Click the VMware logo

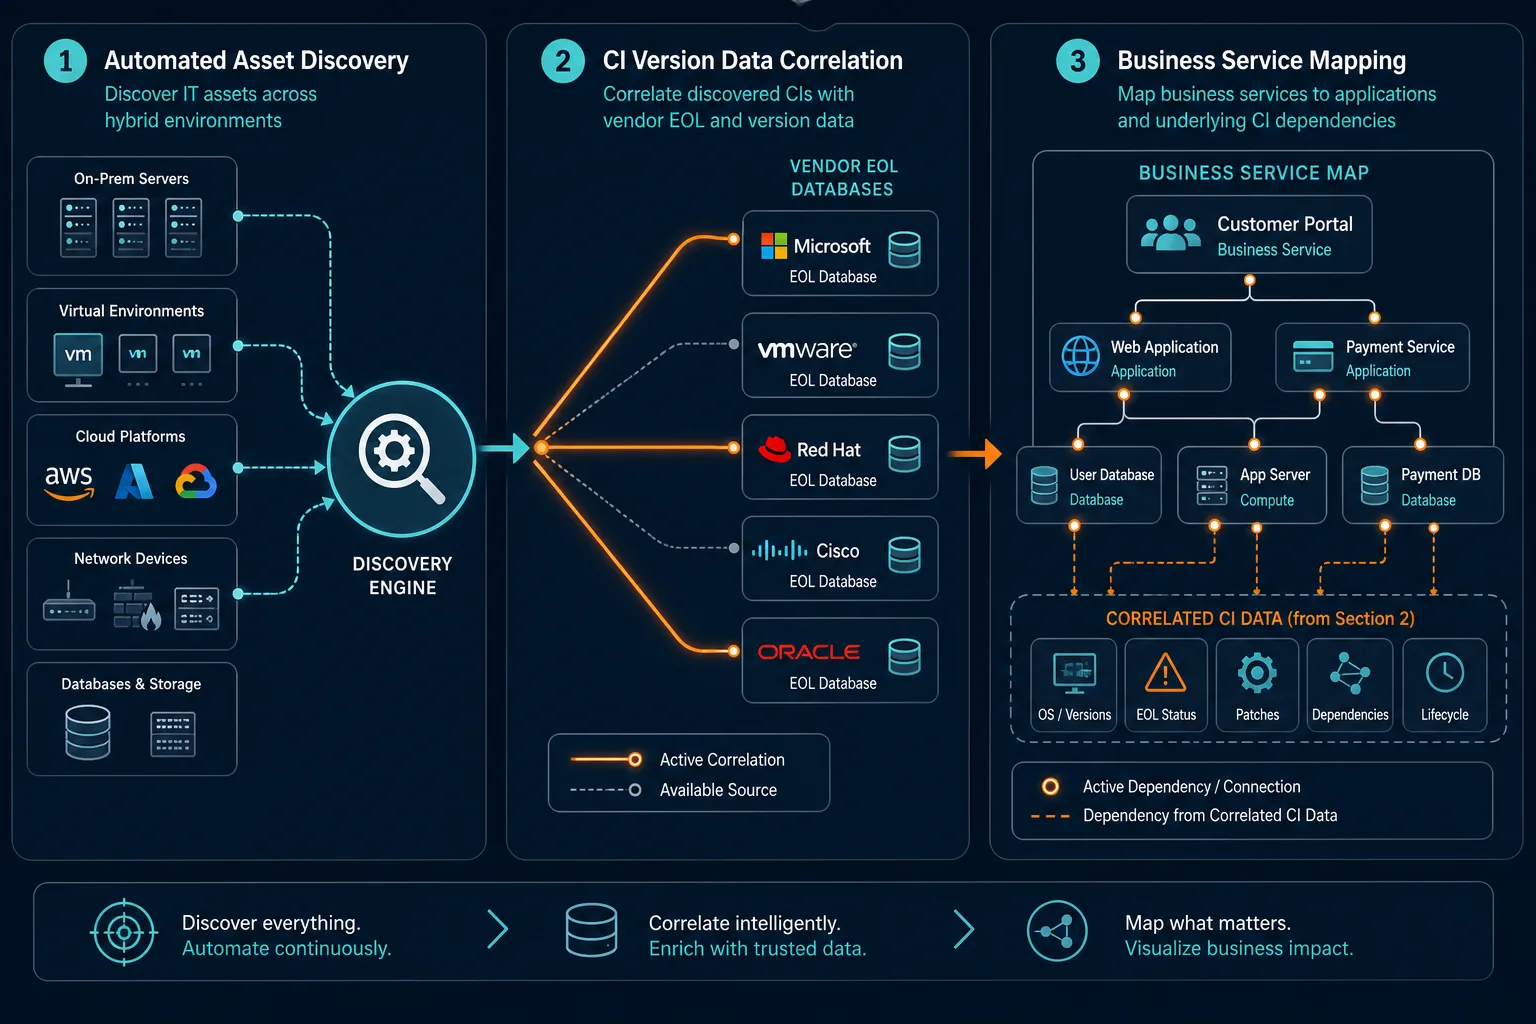click(807, 349)
